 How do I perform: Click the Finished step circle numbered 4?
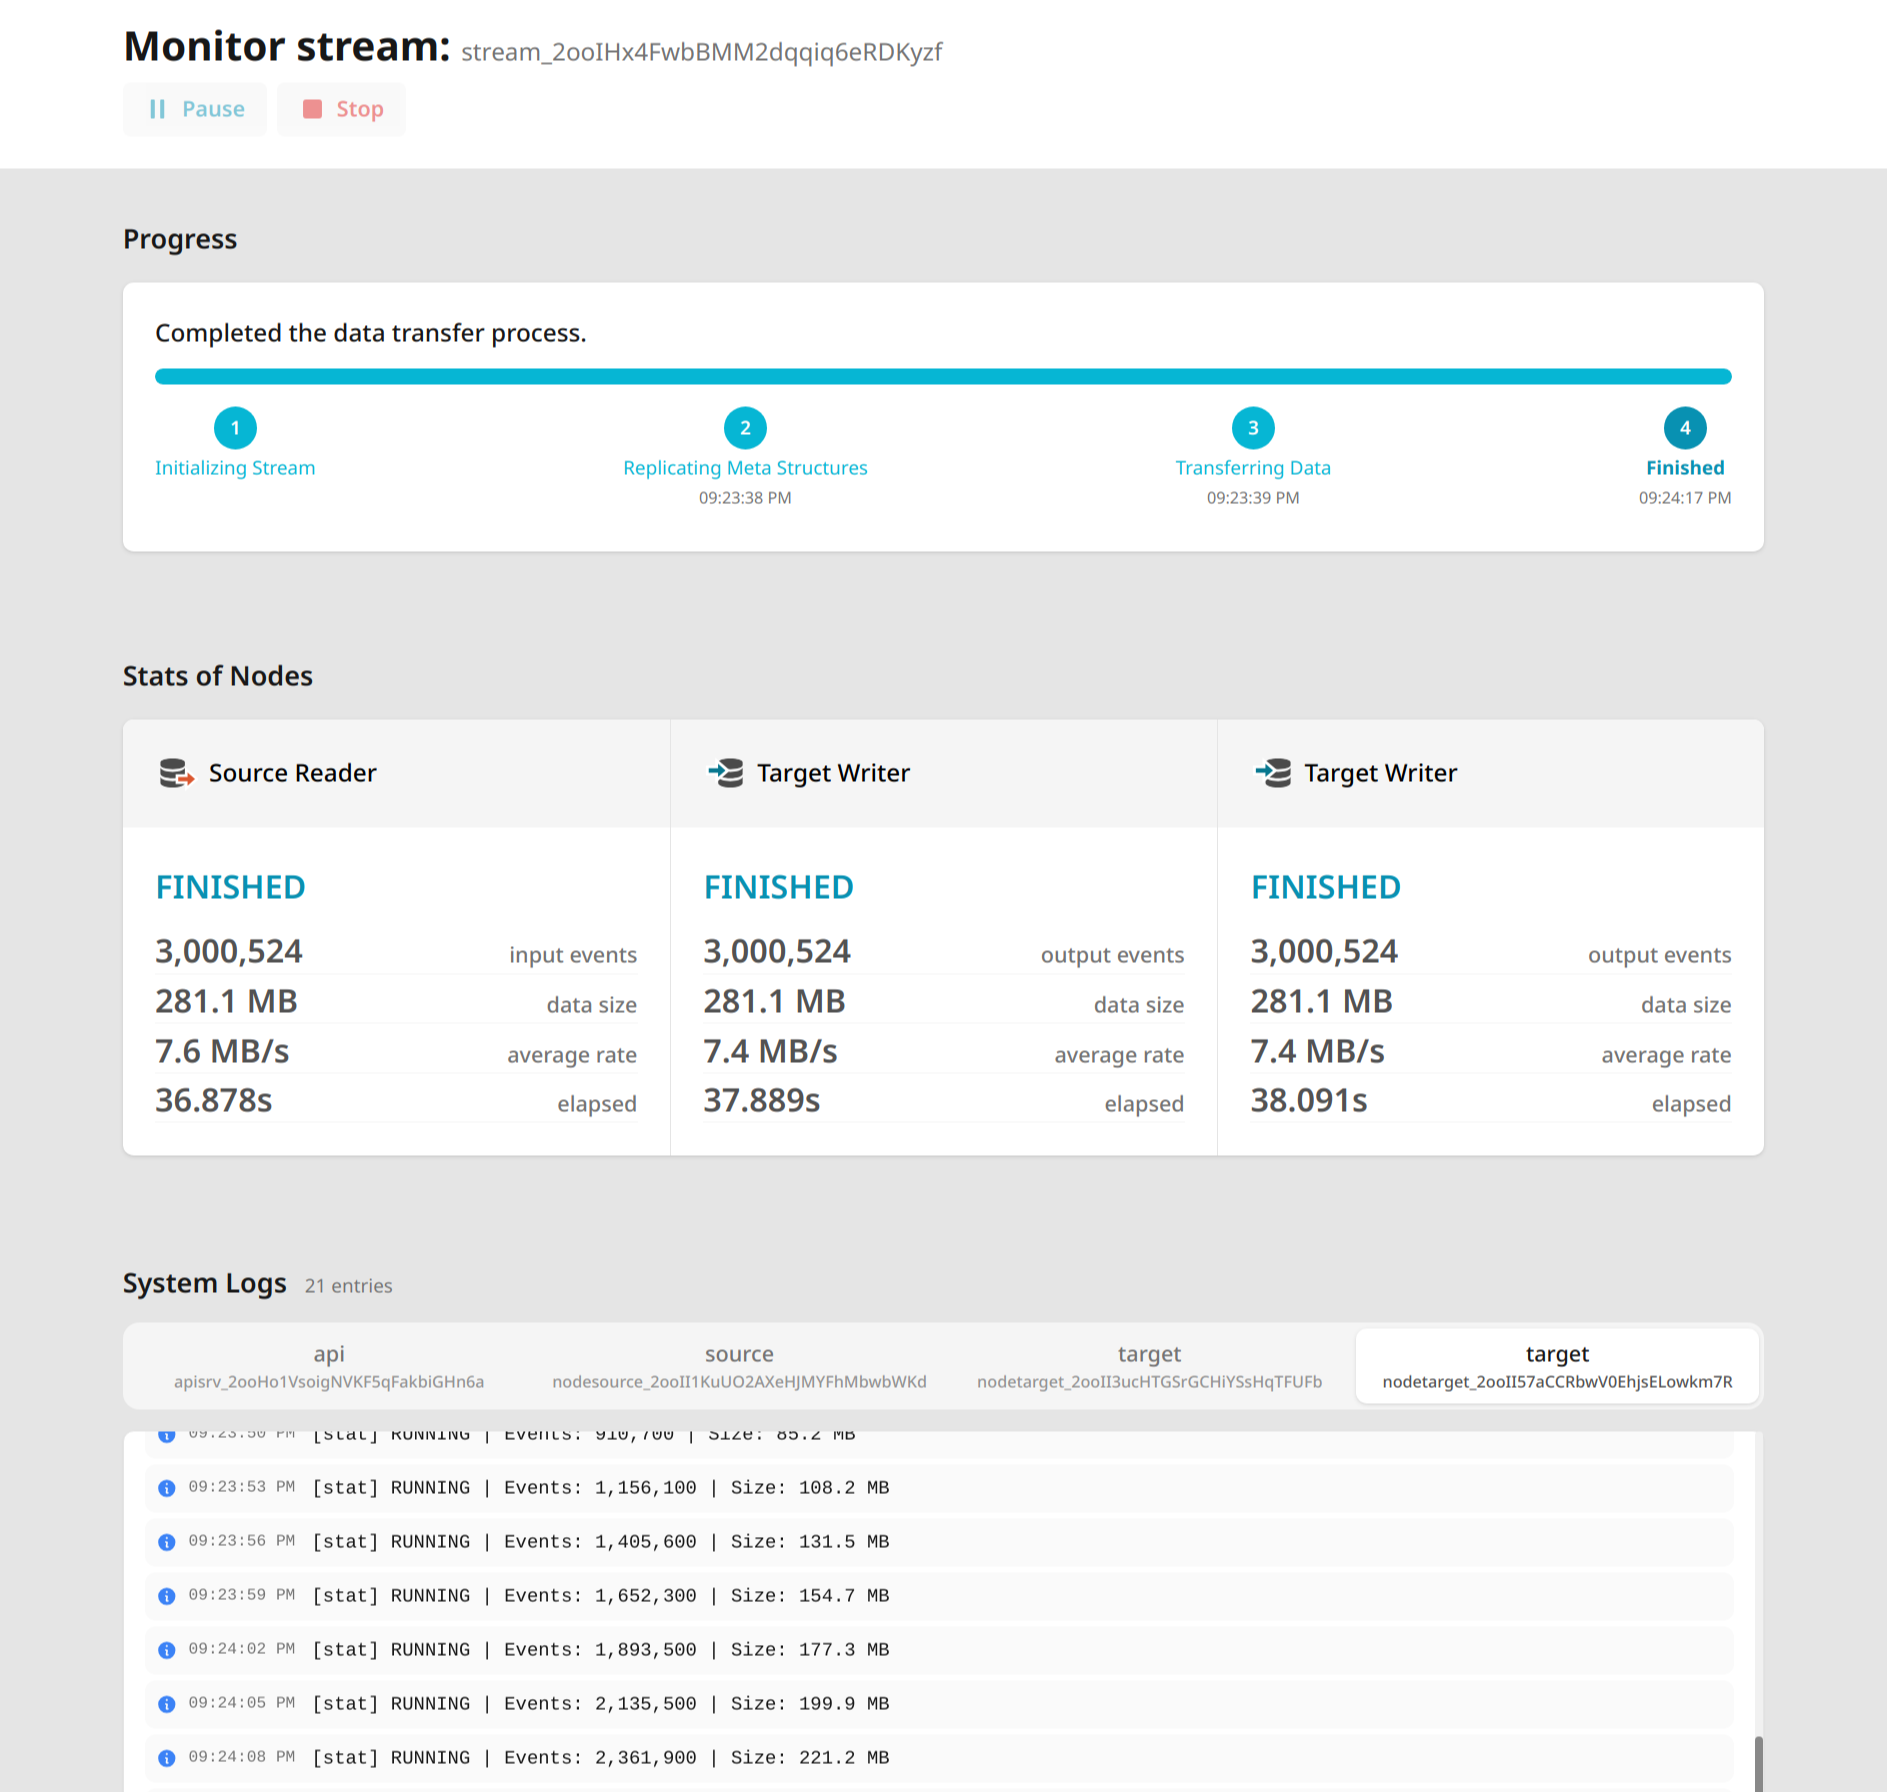pyautogui.click(x=1685, y=429)
